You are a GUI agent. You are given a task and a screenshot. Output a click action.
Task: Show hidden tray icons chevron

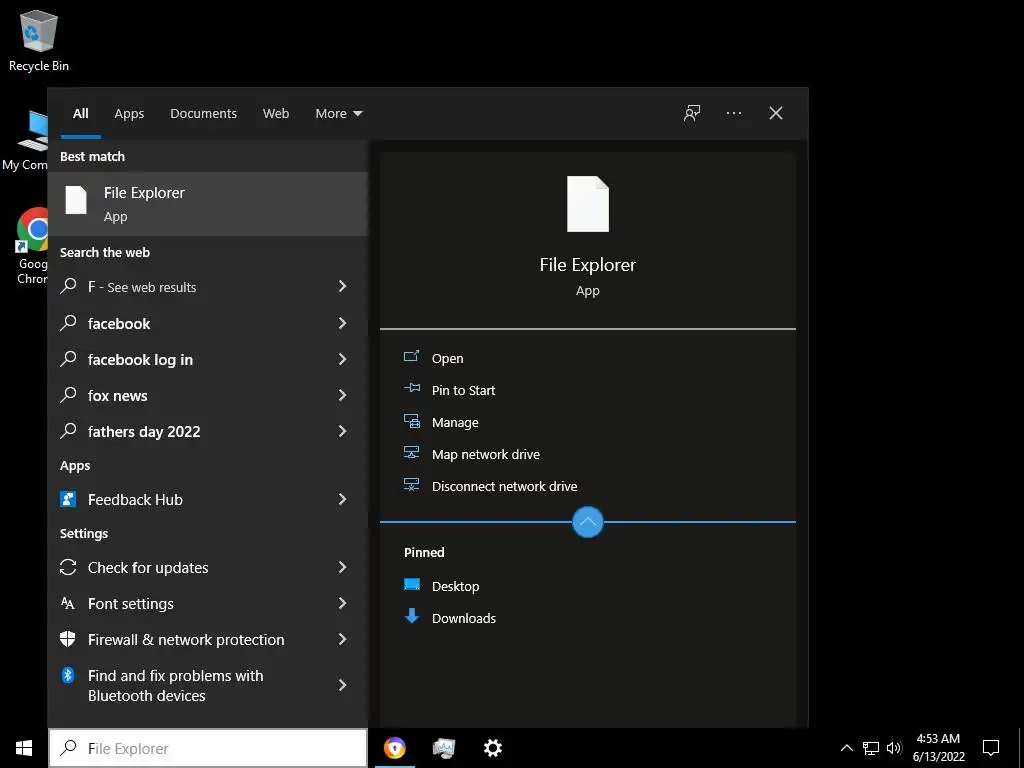(846, 748)
